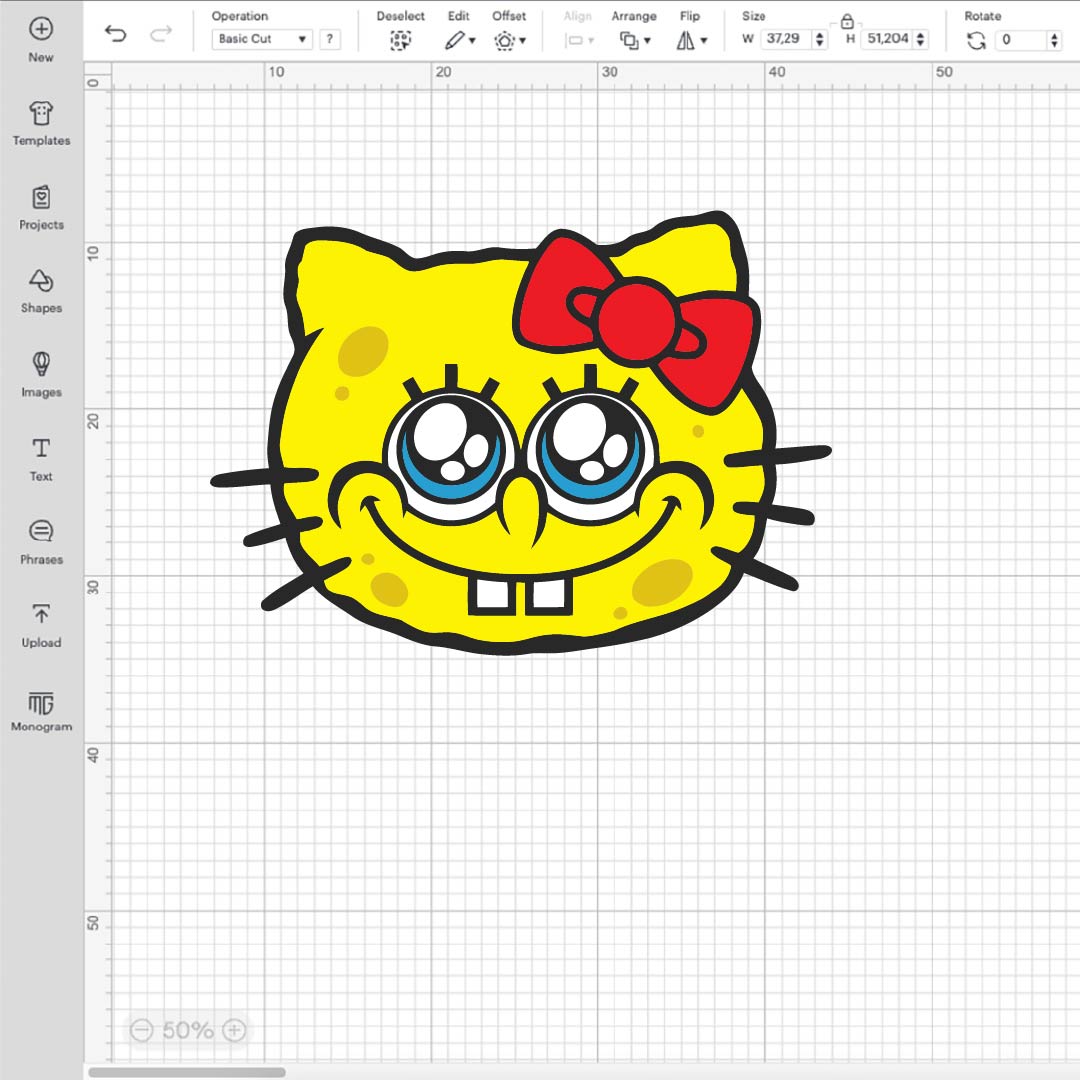Select the SpongeBob cat image on canvas
1080x1080 pixels.
click(520, 433)
